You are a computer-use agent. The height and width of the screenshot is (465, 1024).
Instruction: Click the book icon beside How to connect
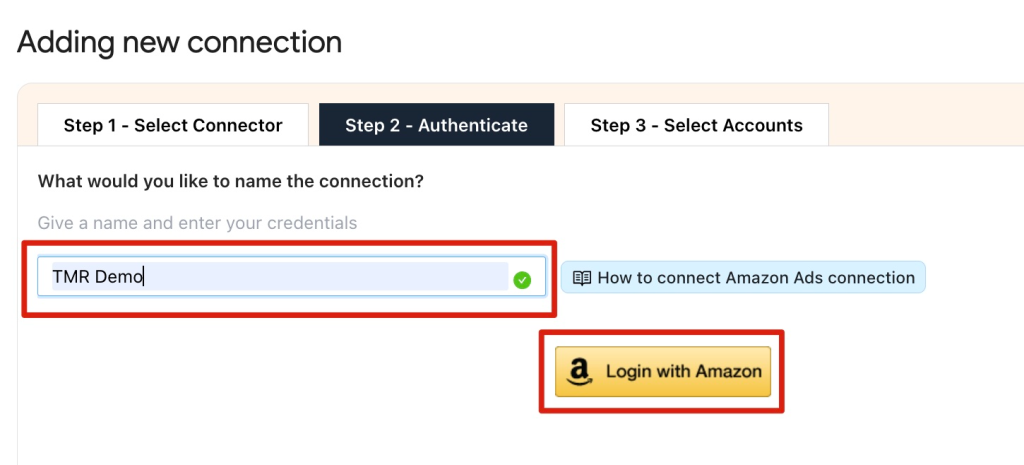click(581, 278)
